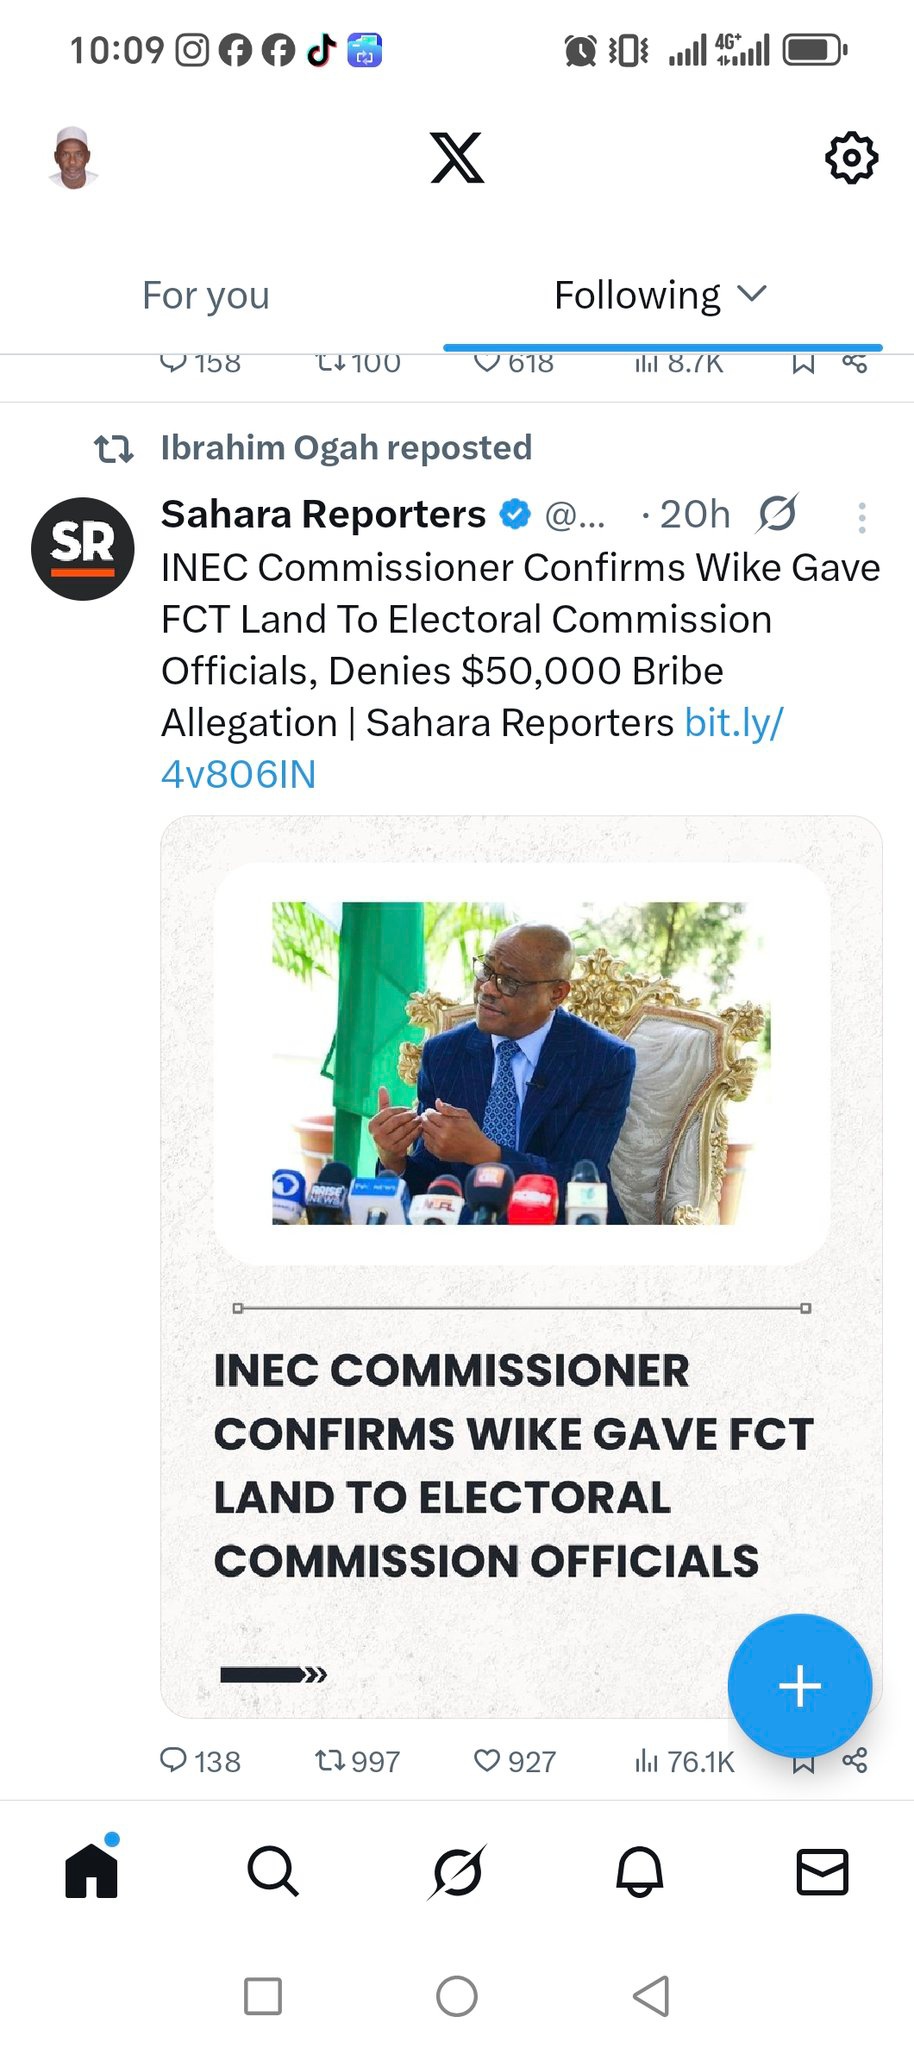Expand the Following dropdown chevron
914x2048 pixels.
pyautogui.click(x=751, y=294)
